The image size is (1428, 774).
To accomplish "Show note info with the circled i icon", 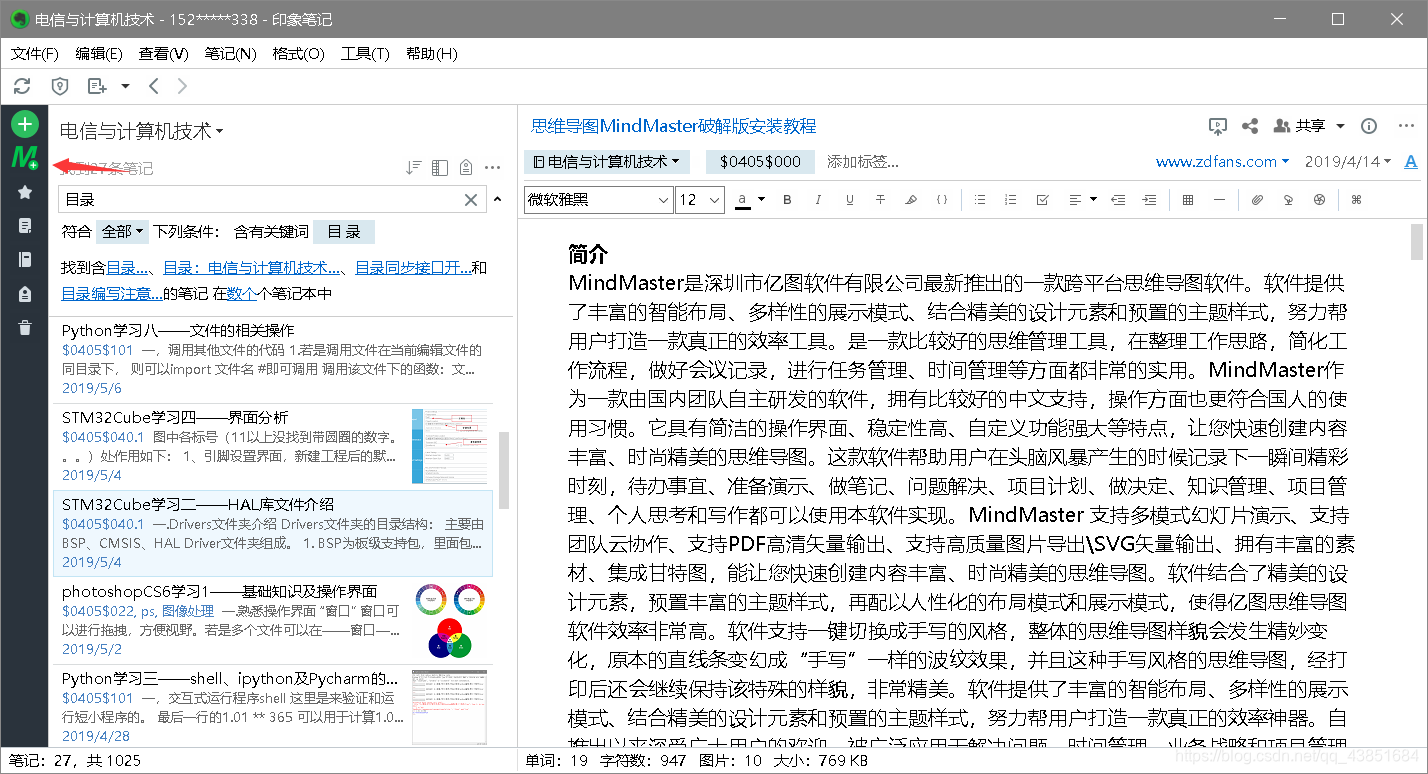I will (1370, 126).
